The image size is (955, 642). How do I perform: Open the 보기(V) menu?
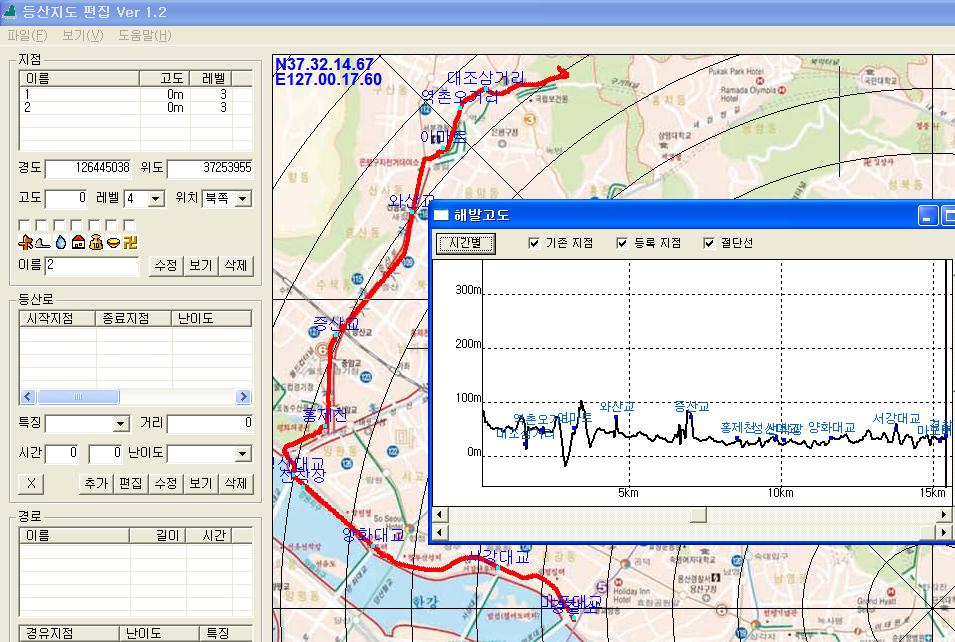click(83, 35)
